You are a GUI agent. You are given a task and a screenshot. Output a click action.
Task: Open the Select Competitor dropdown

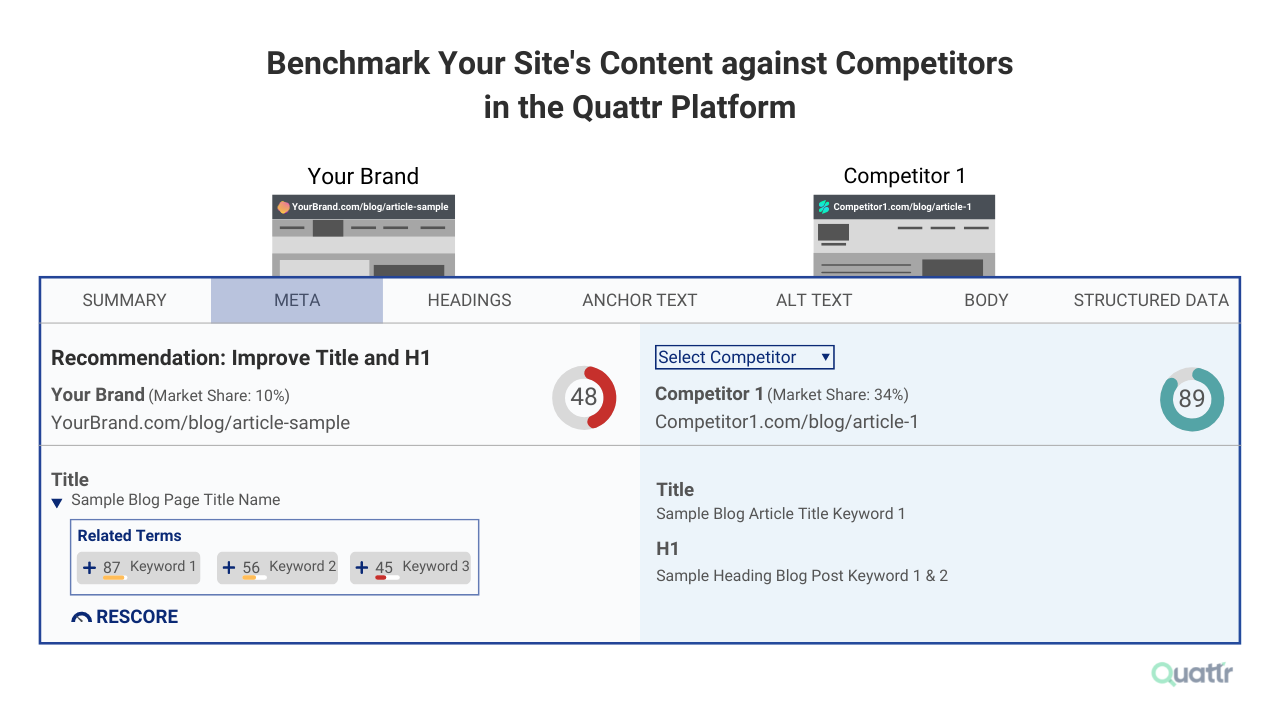tap(744, 357)
